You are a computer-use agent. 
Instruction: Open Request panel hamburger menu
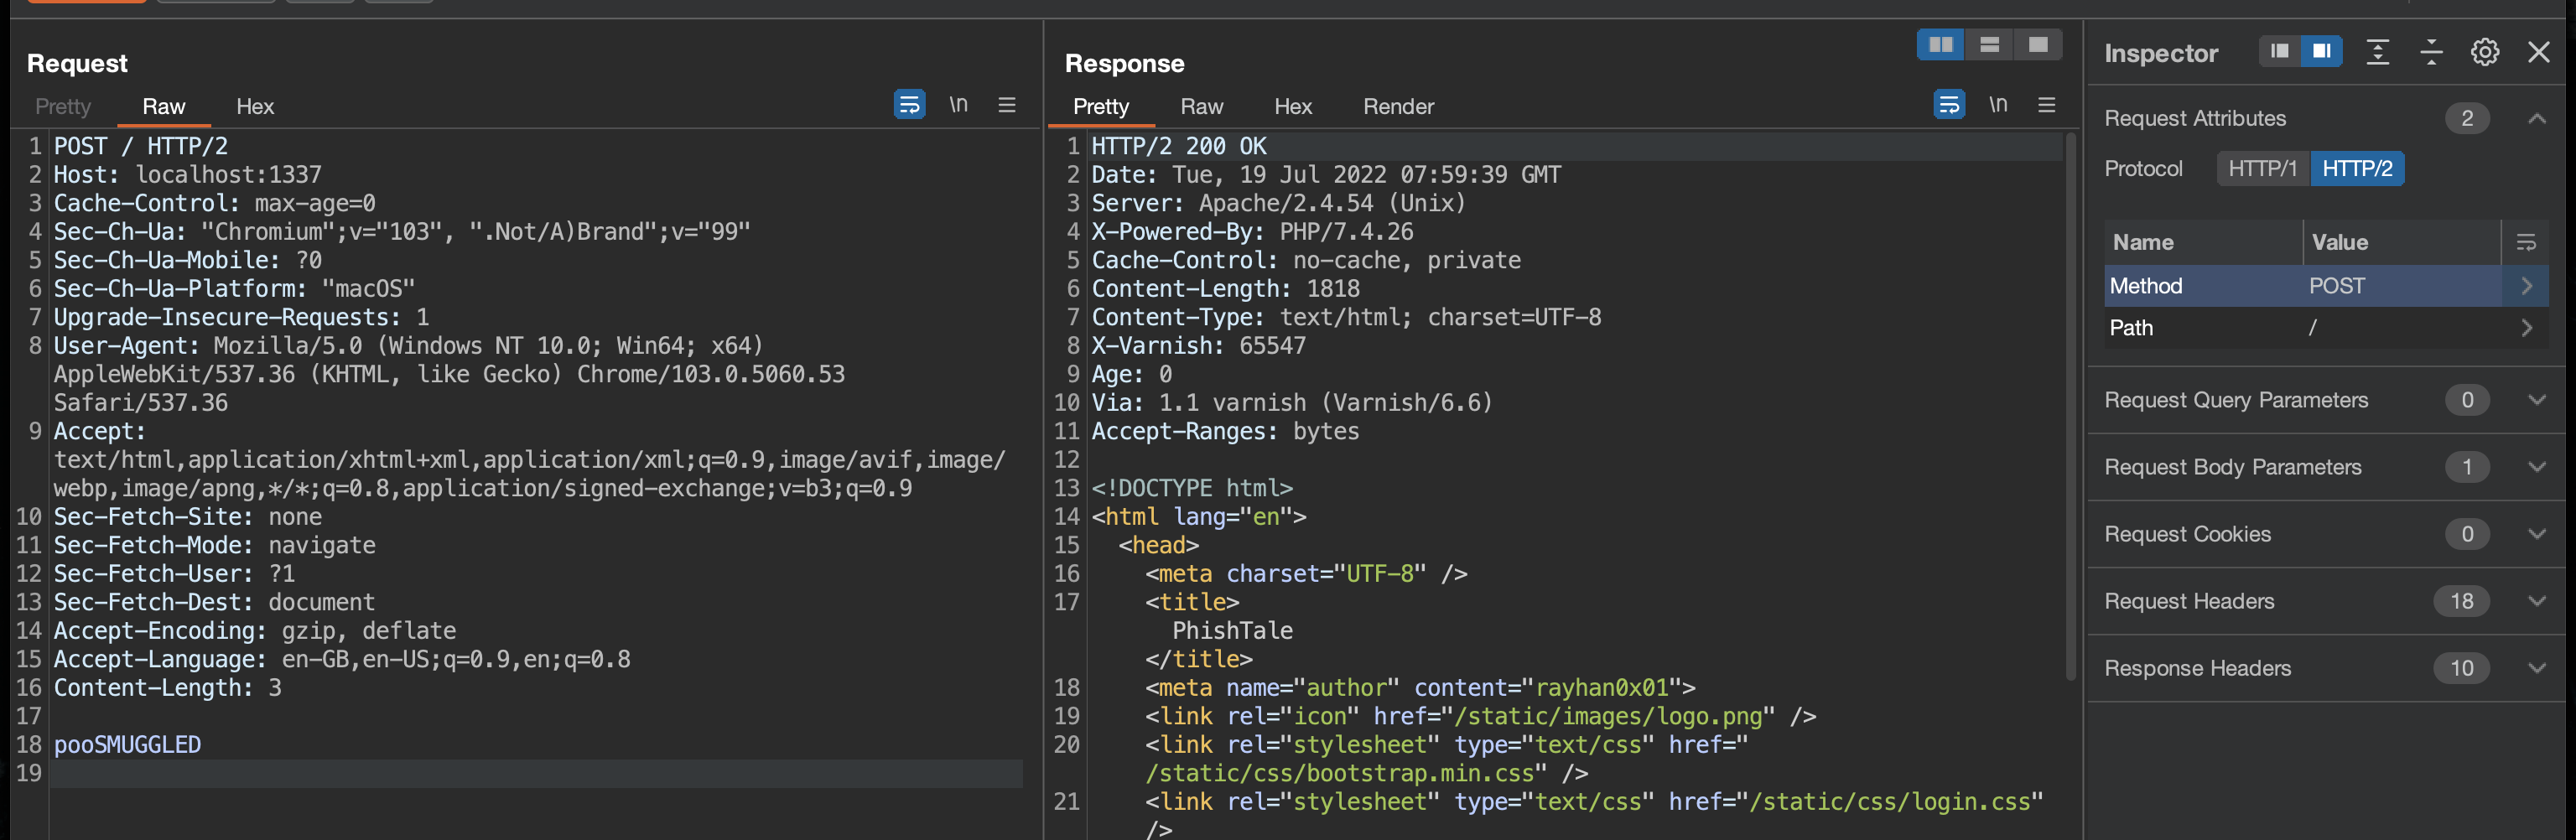(1006, 105)
